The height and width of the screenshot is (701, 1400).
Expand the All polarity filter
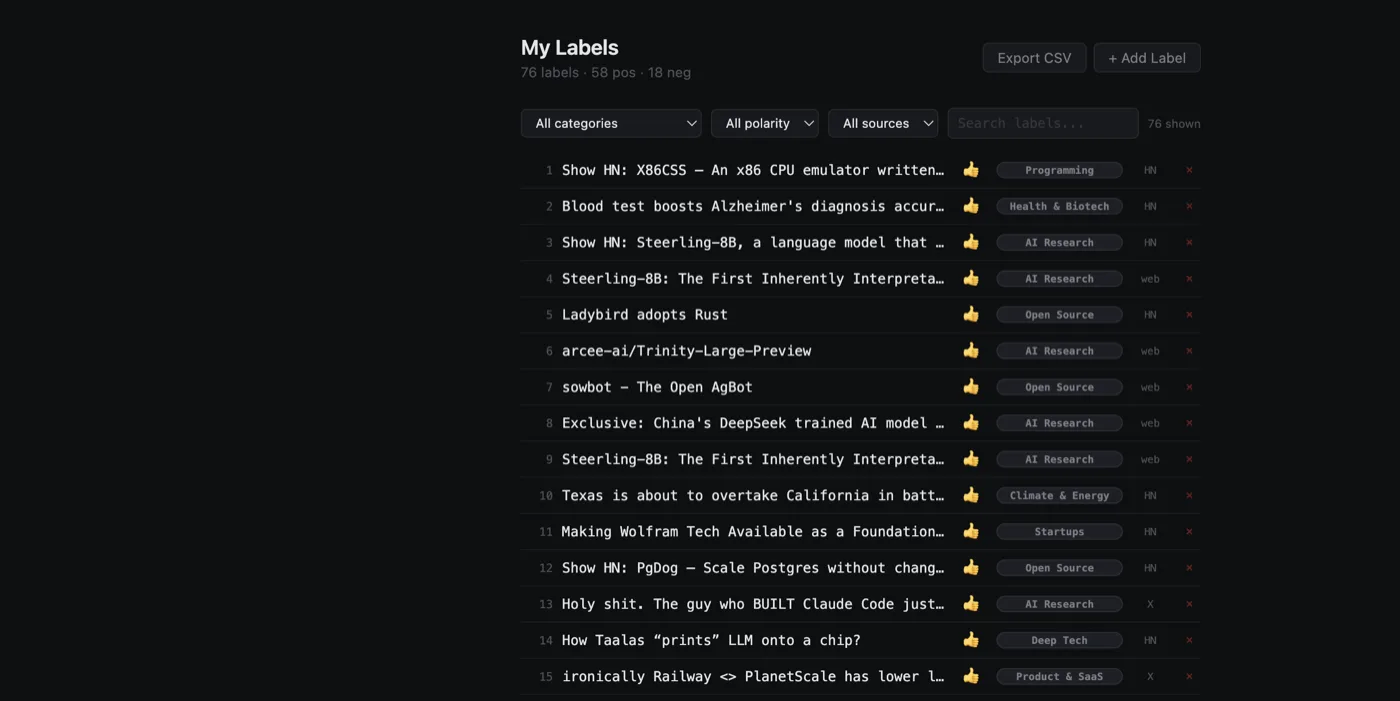click(x=764, y=123)
